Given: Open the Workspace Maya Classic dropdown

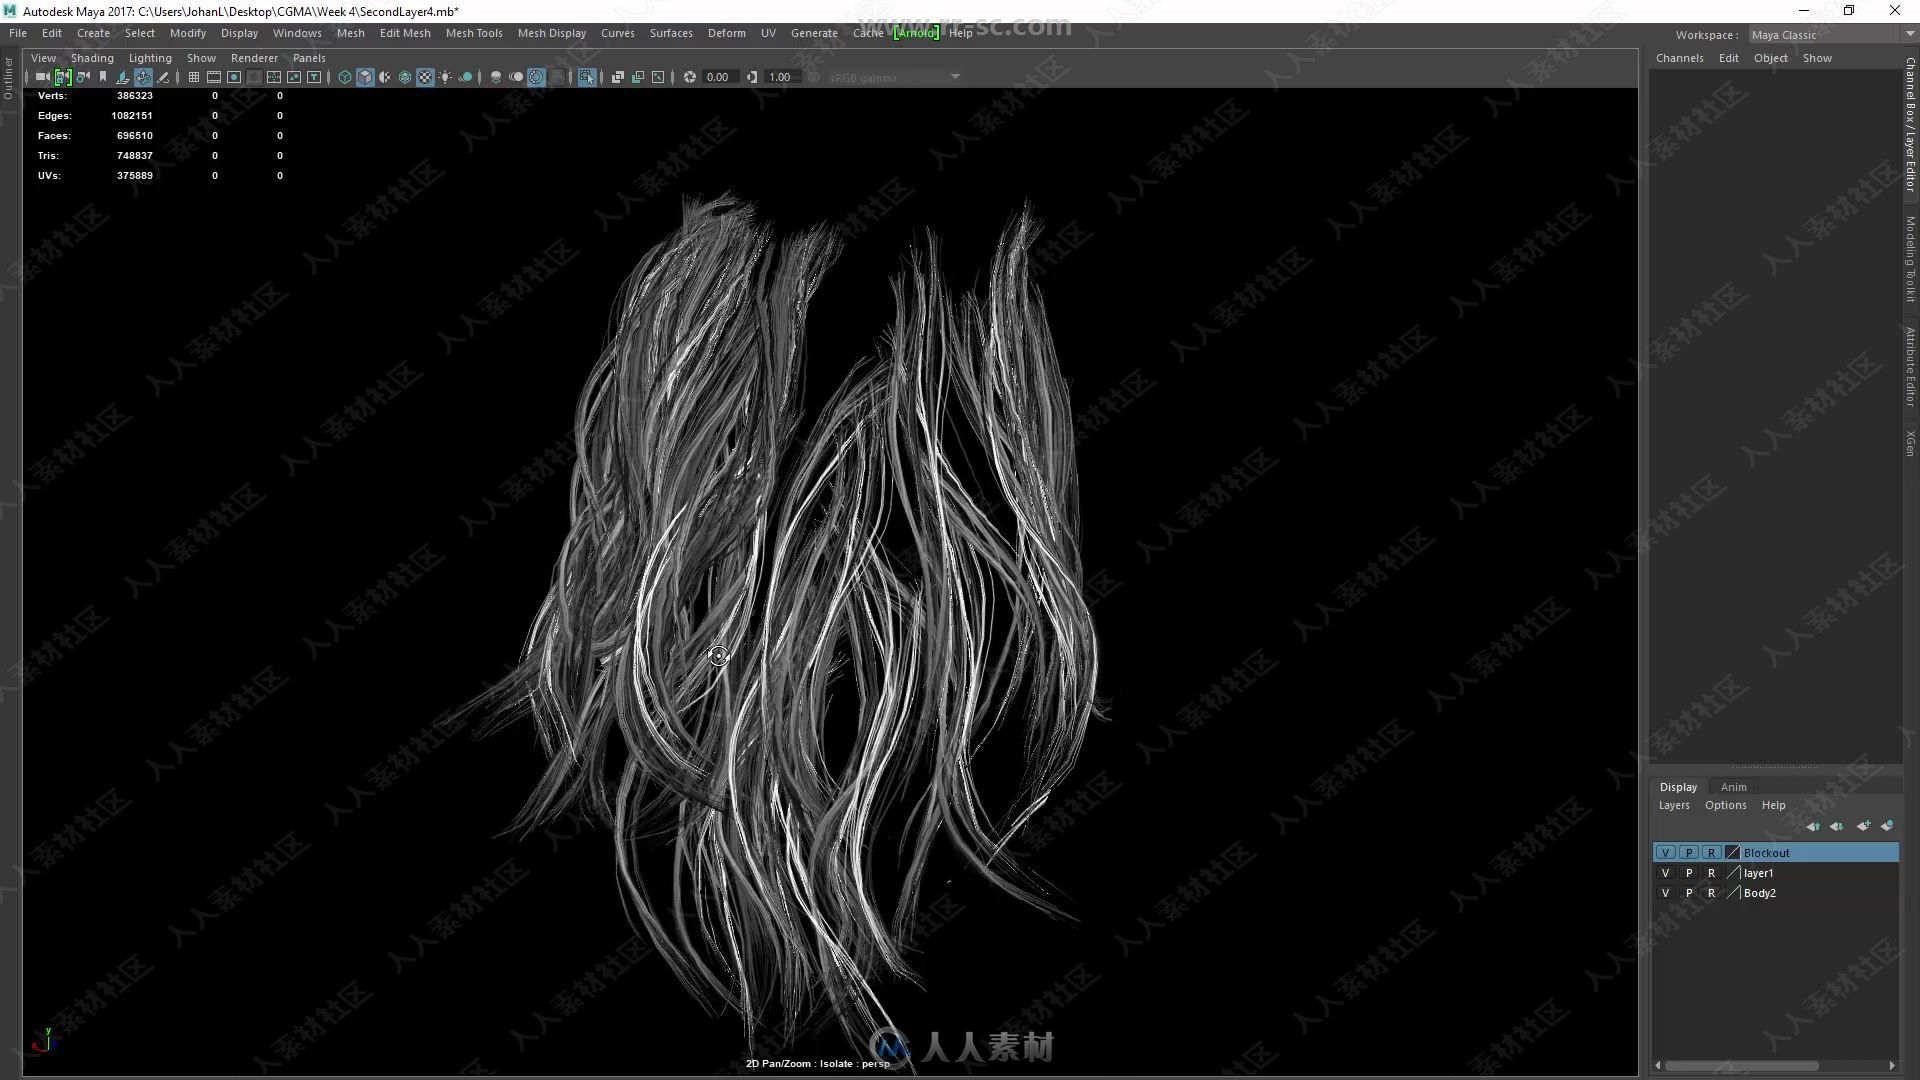Looking at the screenshot, I should pyautogui.click(x=1831, y=35).
